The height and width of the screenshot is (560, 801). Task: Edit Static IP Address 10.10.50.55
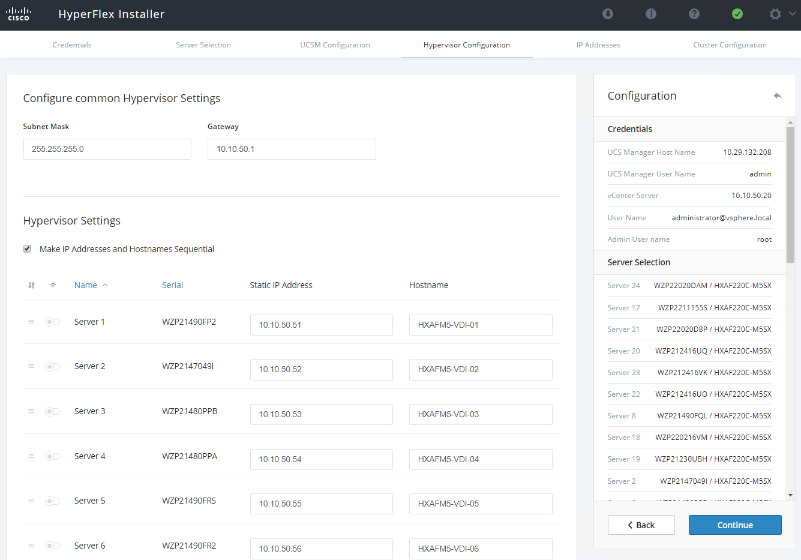(321, 504)
